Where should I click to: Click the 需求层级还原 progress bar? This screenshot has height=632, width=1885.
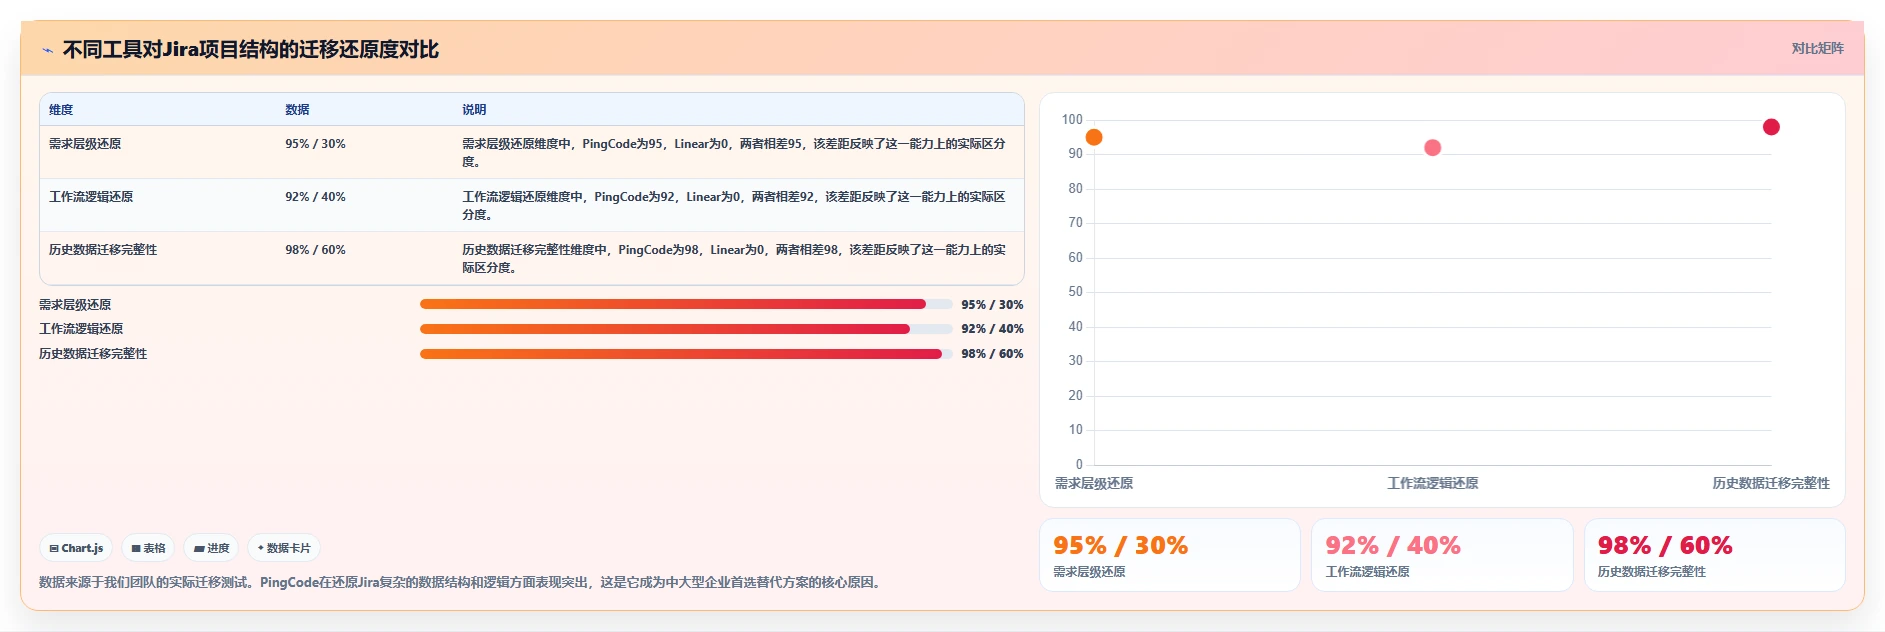pyautogui.click(x=686, y=304)
